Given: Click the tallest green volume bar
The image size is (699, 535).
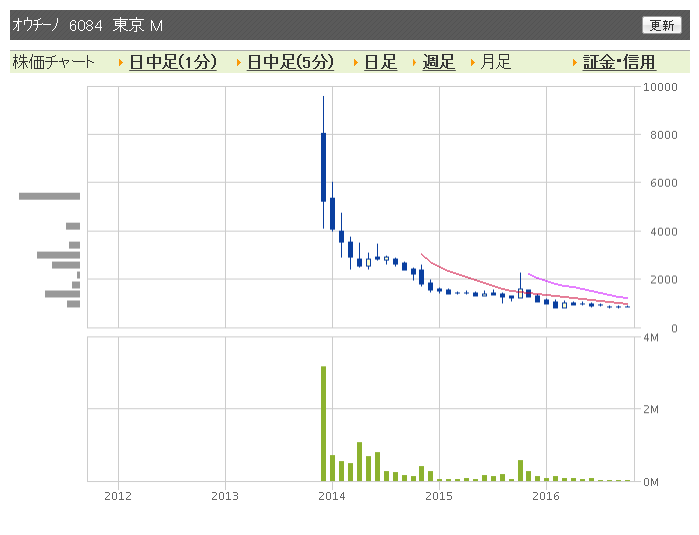Looking at the screenshot, I should pyautogui.click(x=323, y=424).
